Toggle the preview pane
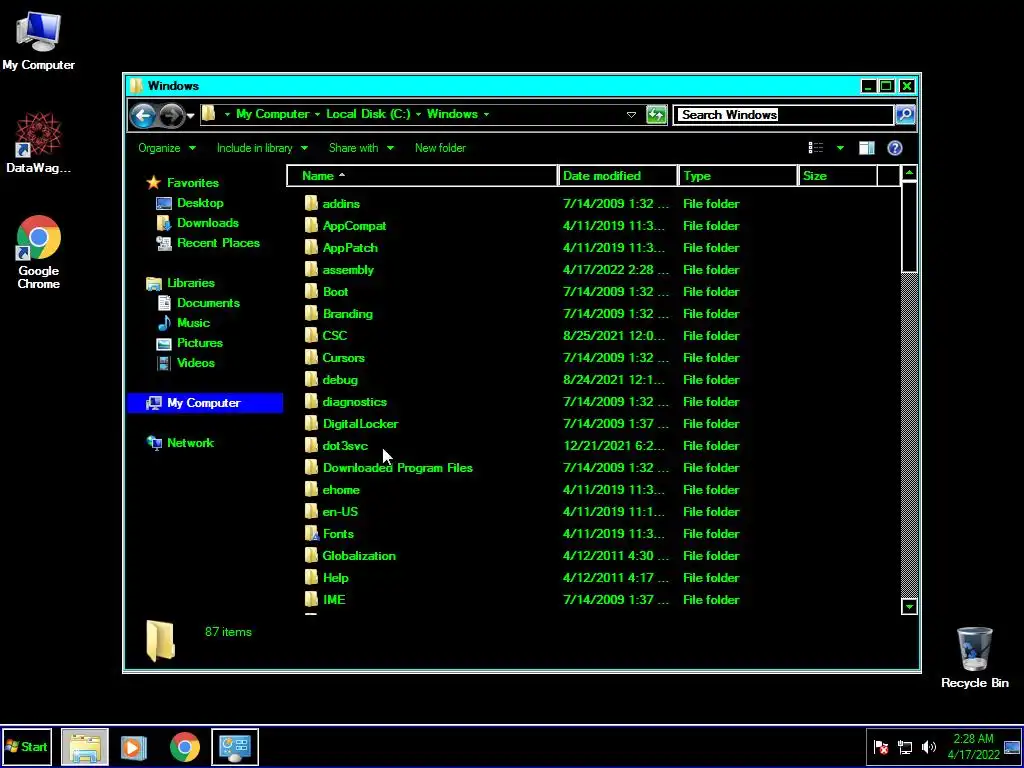This screenshot has width=1024, height=768. pyautogui.click(x=867, y=148)
